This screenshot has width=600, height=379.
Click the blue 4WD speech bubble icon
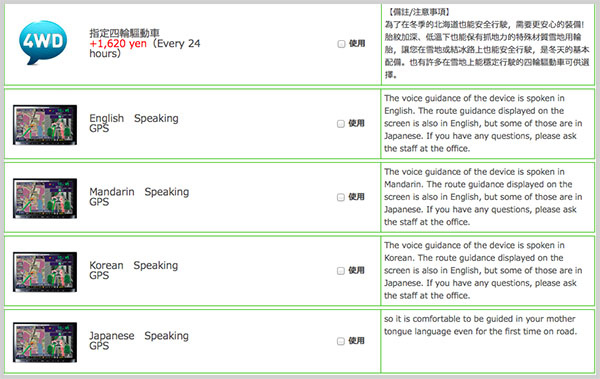point(43,42)
